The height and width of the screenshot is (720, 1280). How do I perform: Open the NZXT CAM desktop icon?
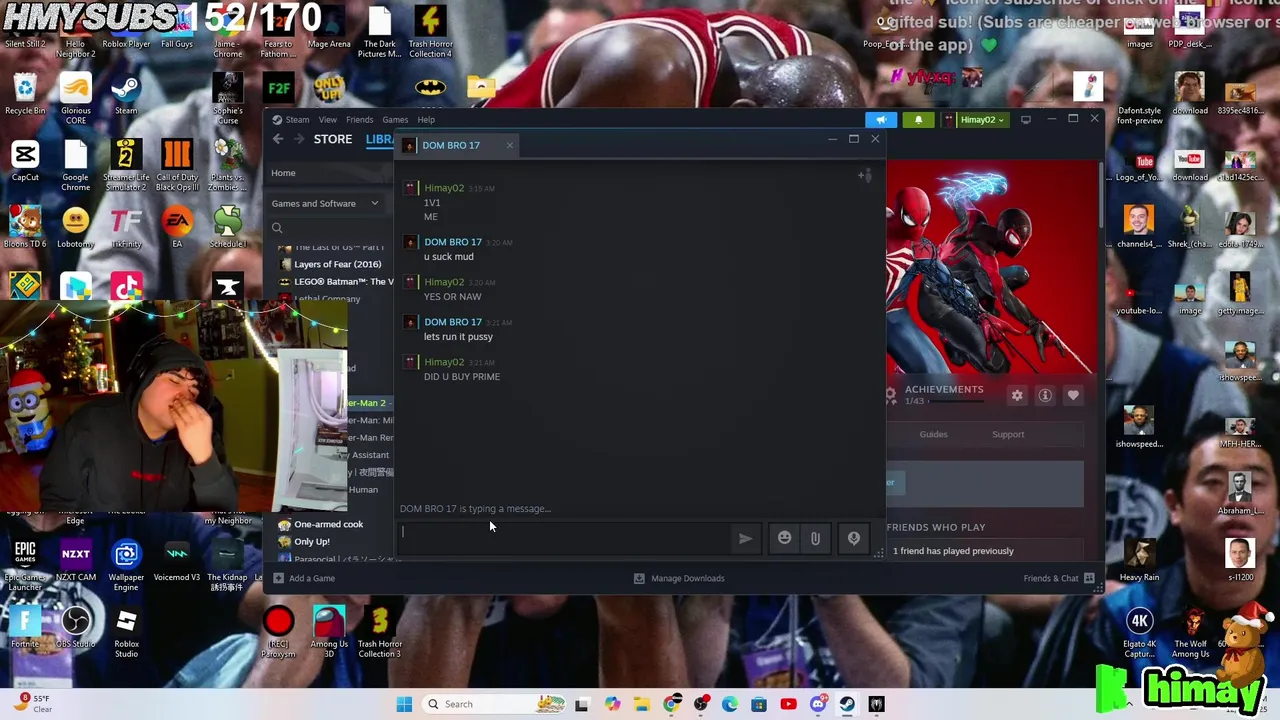(x=76, y=560)
